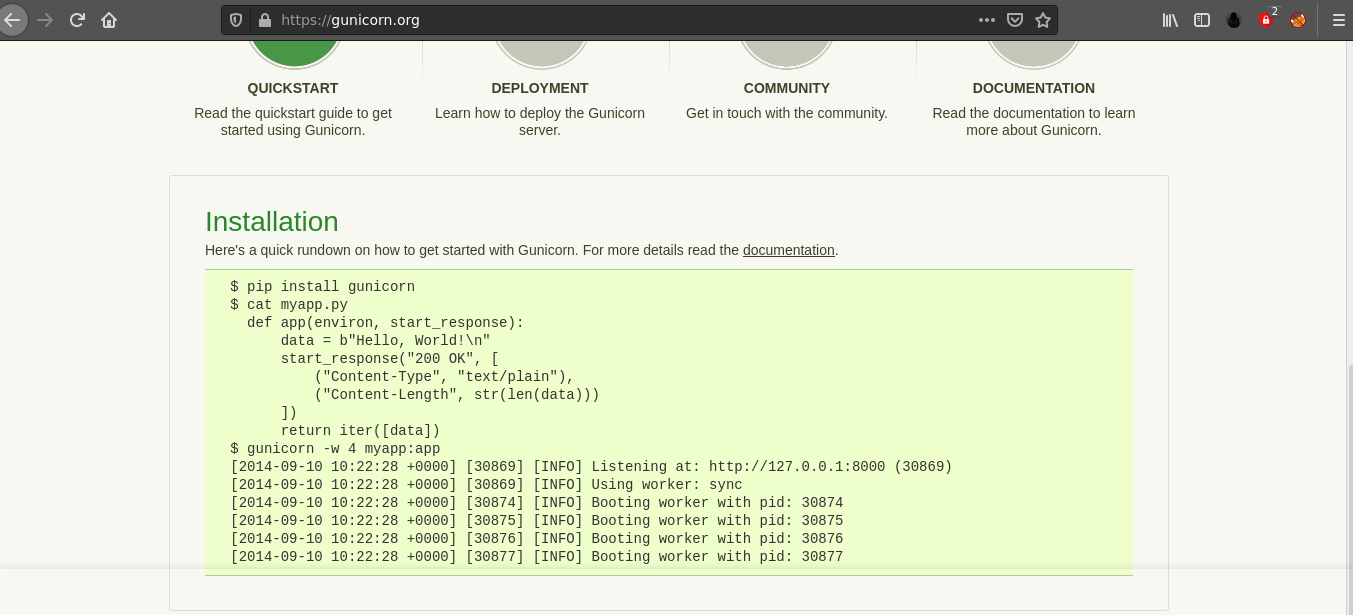
Task: Open the COMMUNITY section
Action: [787, 88]
